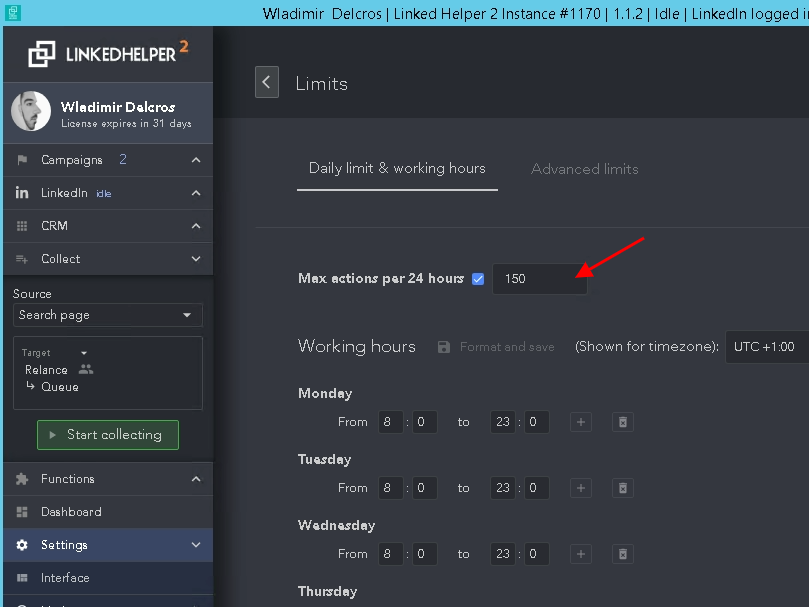Screen dimensions: 809x607
Task: Add a Monday time interval with plus
Action: [x=580, y=422]
